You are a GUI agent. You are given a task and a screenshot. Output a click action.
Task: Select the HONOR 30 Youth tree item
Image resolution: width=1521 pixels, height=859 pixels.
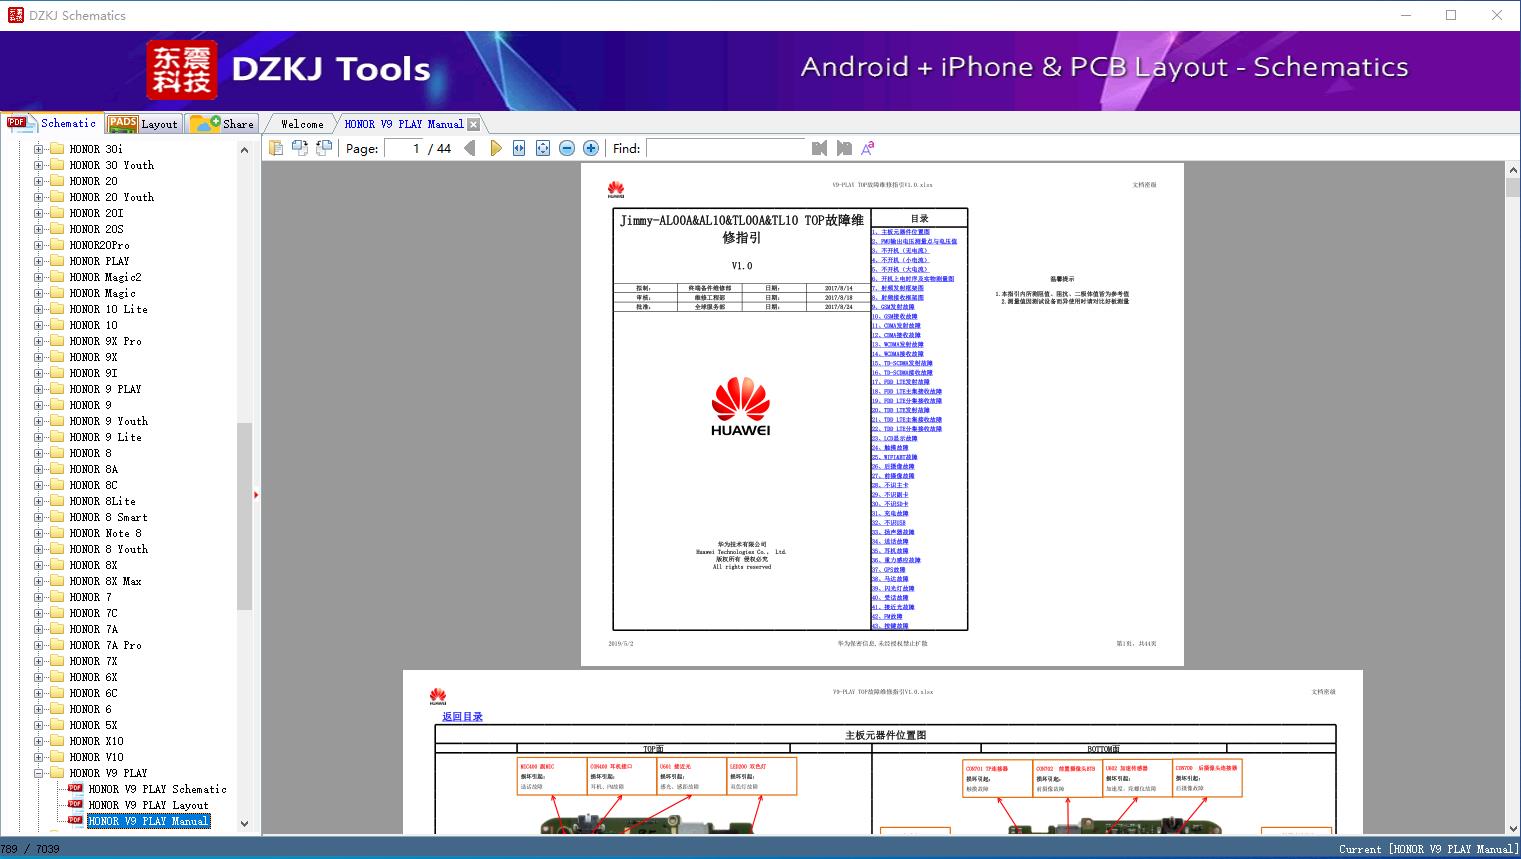pyautogui.click(x=112, y=165)
